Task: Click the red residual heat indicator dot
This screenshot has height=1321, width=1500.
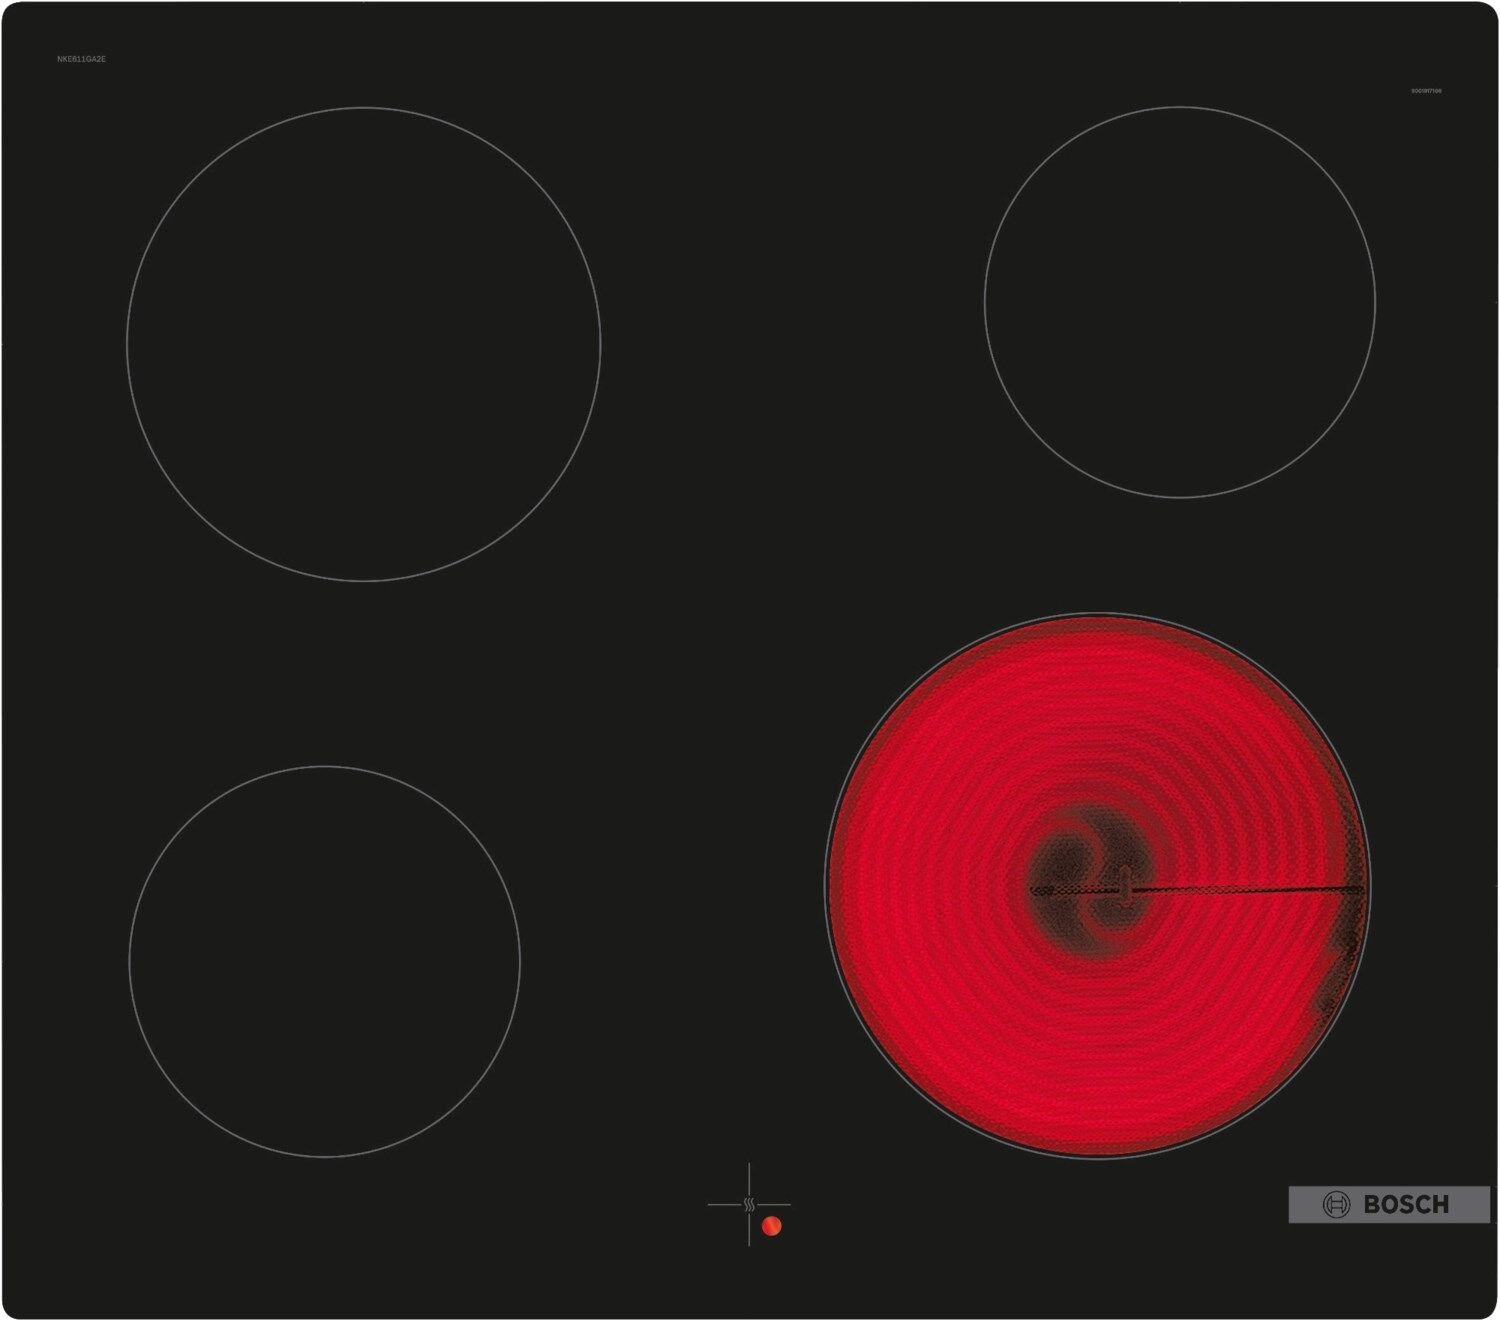Action: pyautogui.click(x=771, y=1226)
